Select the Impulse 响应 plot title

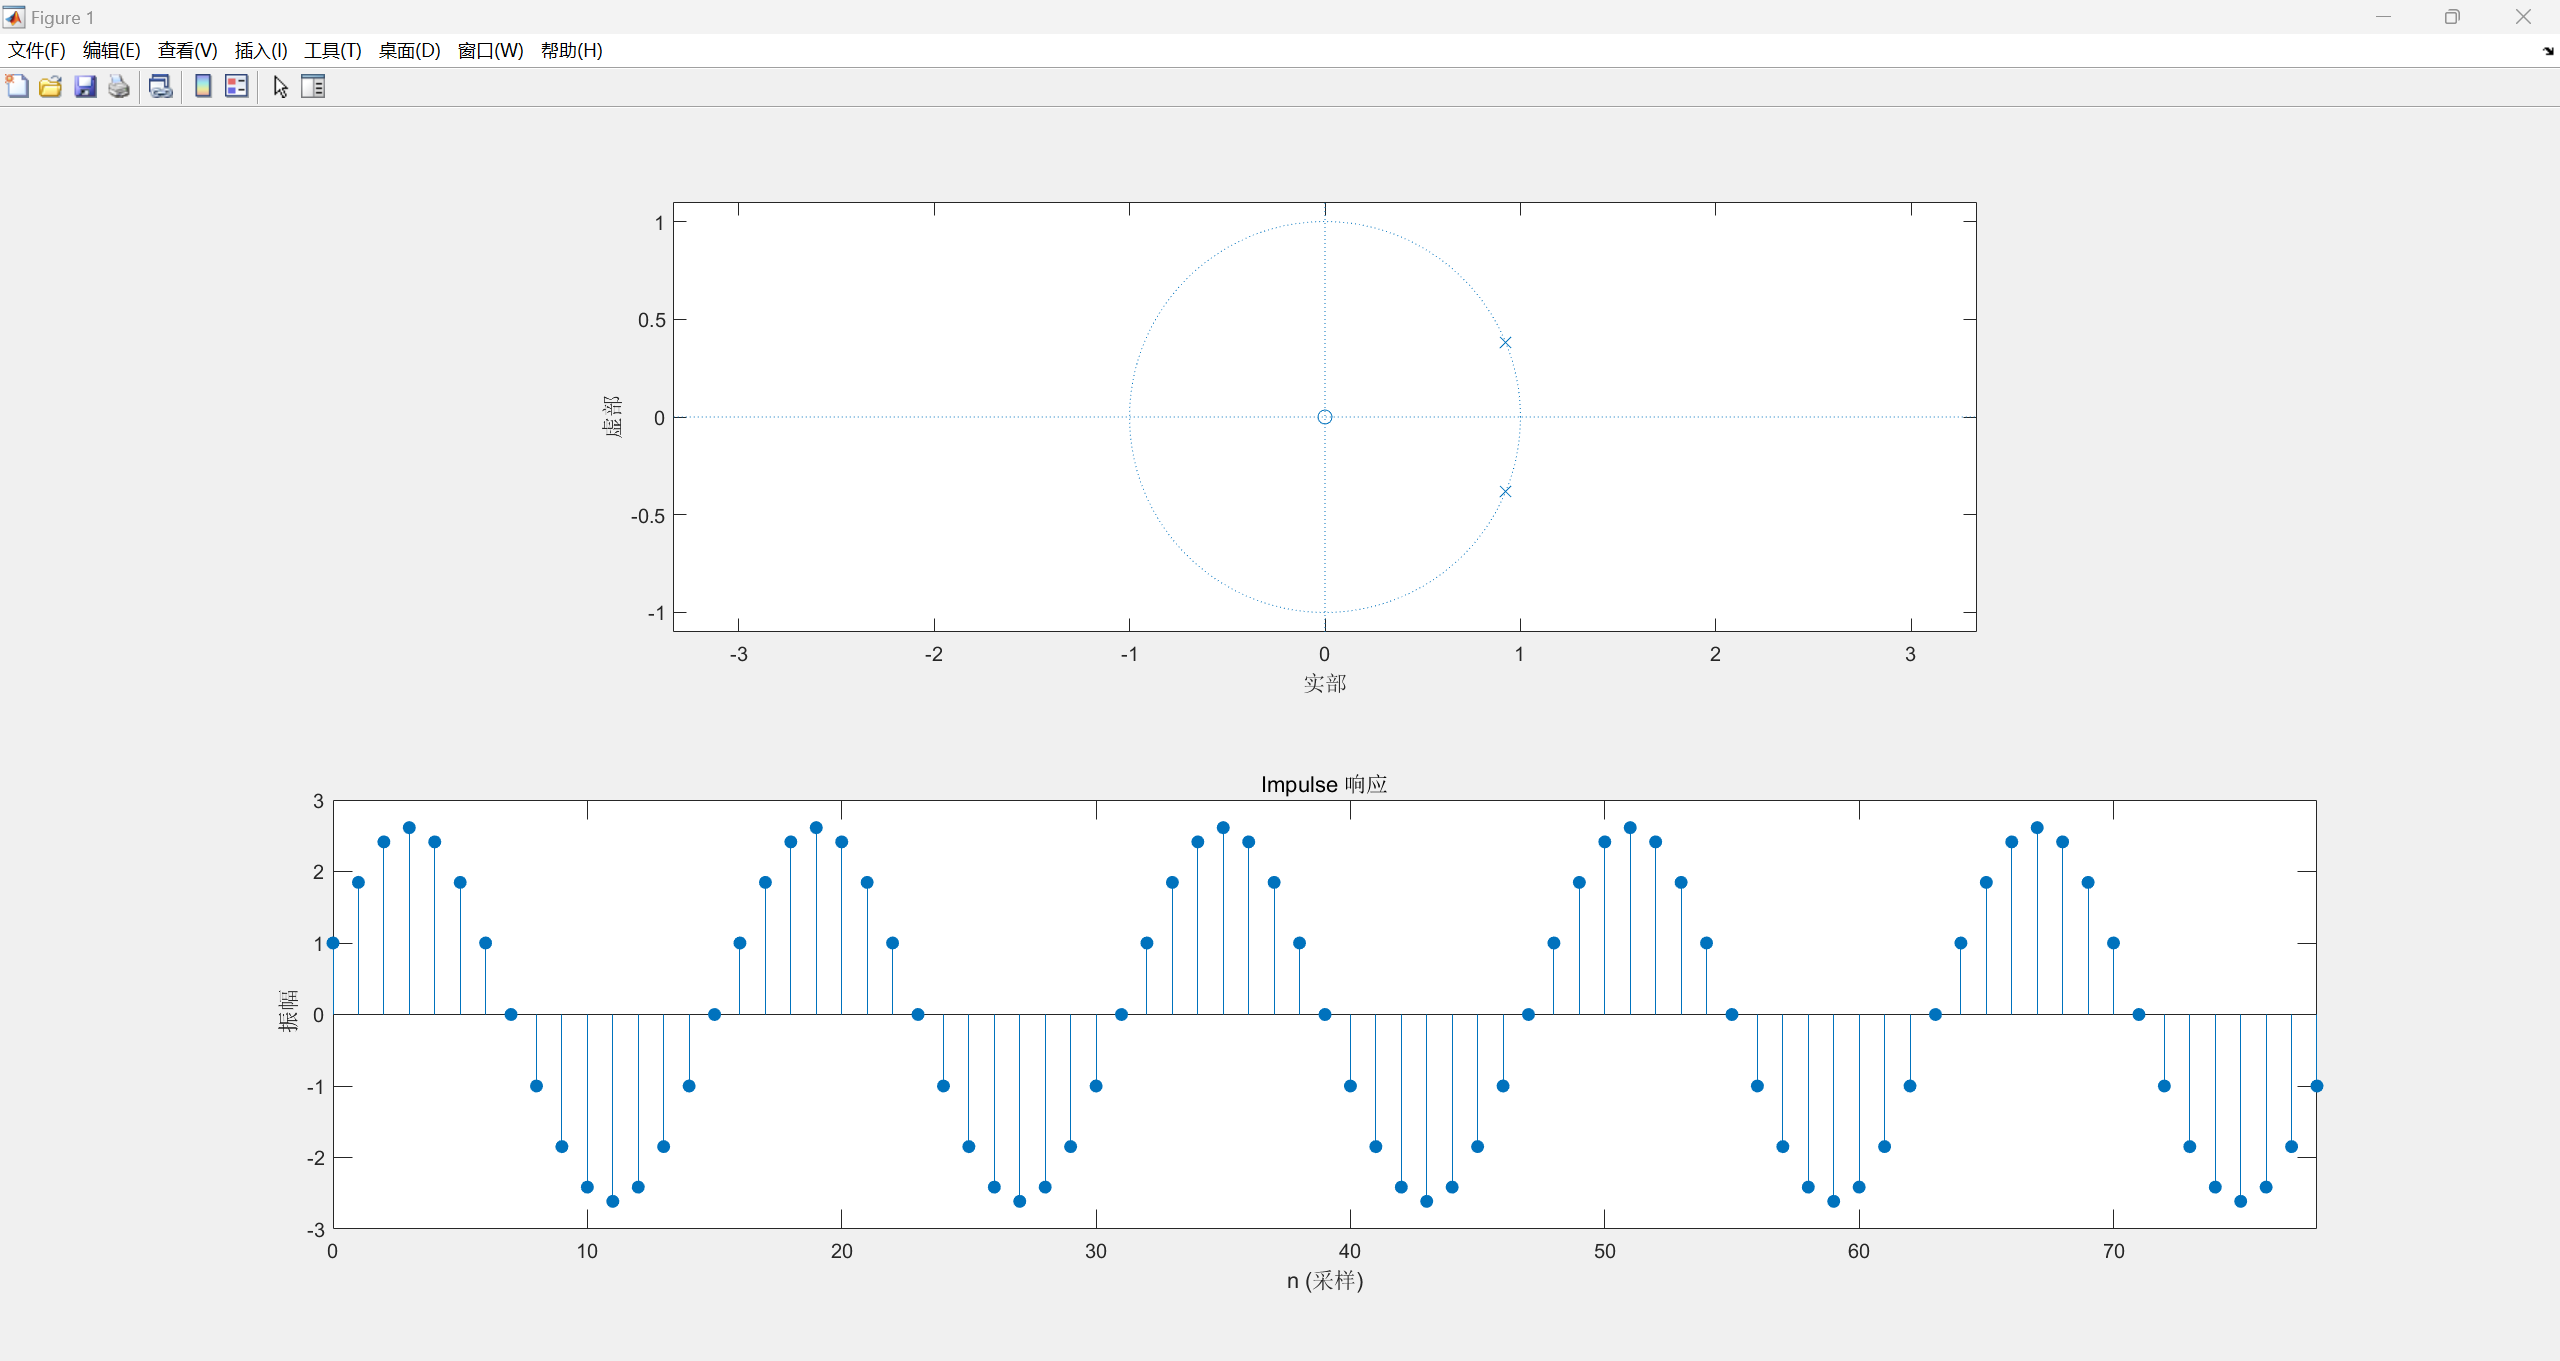[1323, 784]
